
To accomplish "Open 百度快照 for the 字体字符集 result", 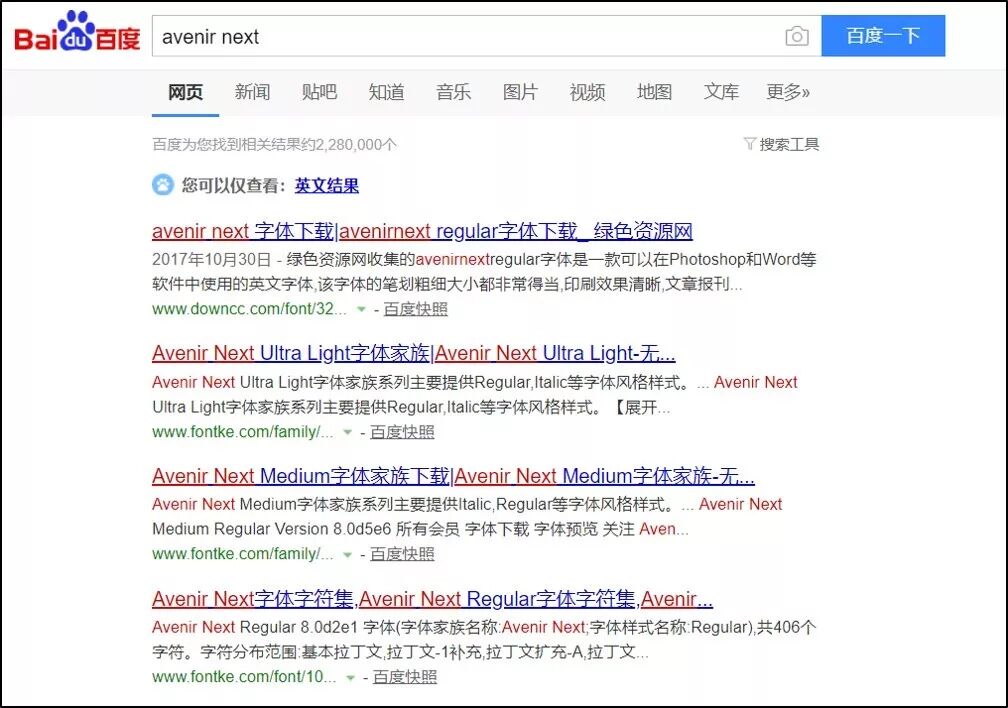I will pyautogui.click(x=404, y=677).
